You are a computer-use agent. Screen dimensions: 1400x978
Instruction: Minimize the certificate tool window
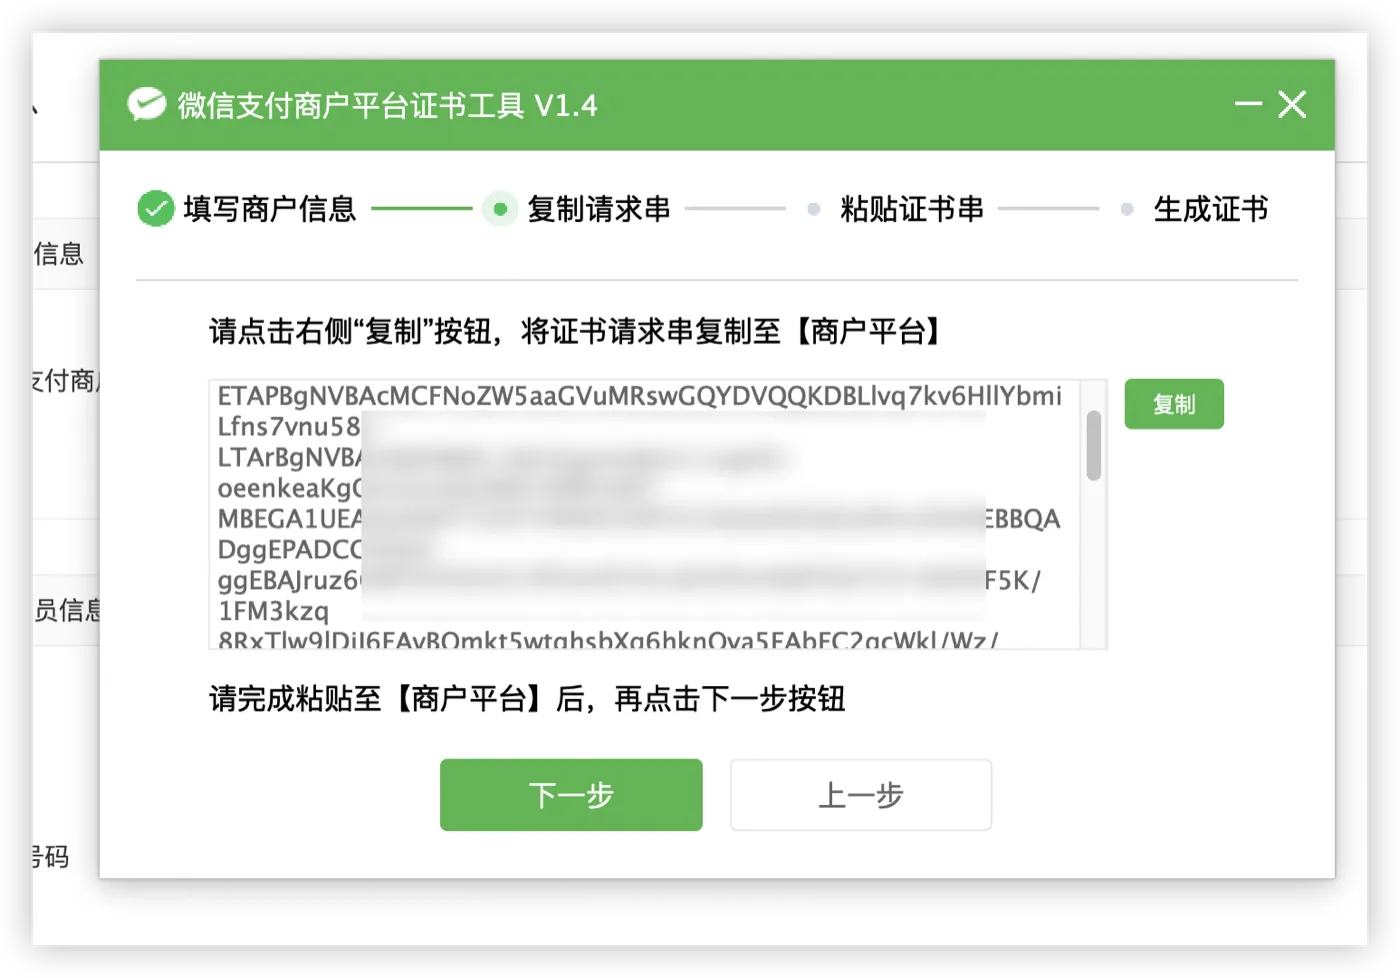pos(1248,104)
